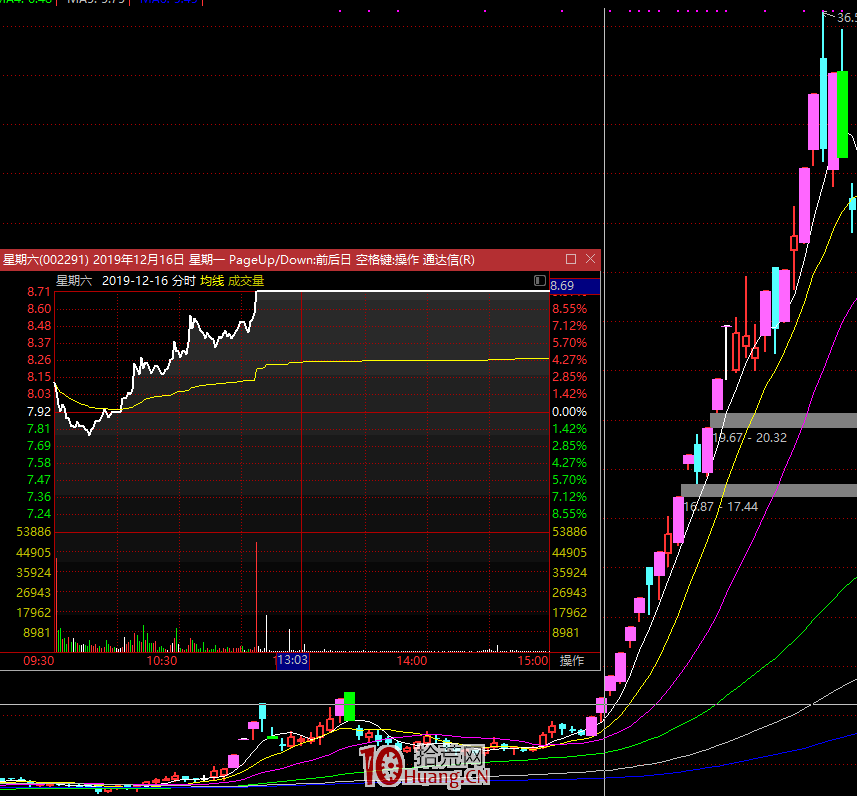
Task: Click the 14:00 label on time axis
Action: [x=412, y=661]
